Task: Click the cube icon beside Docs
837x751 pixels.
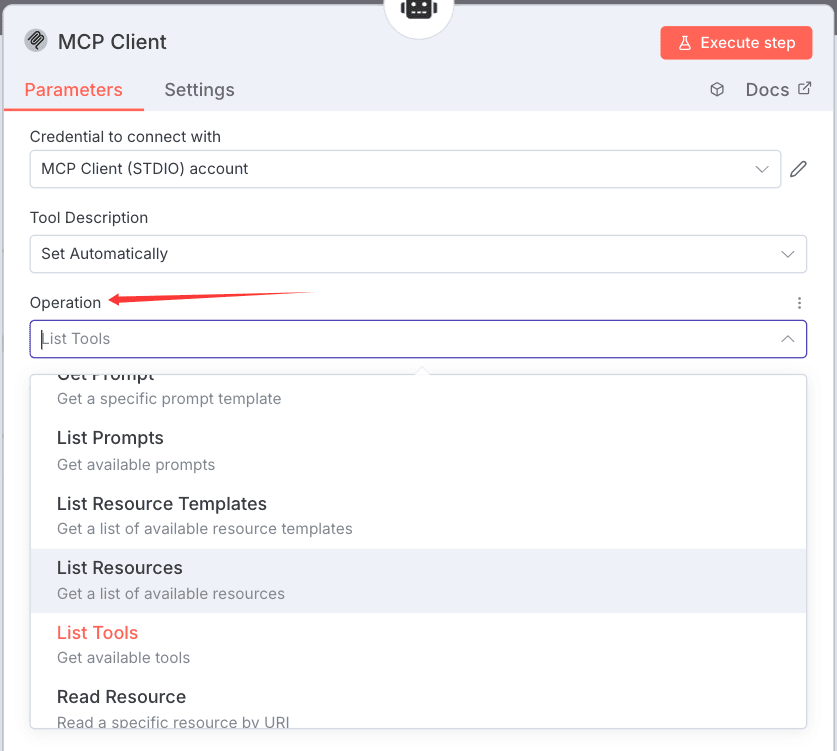Action: (717, 90)
